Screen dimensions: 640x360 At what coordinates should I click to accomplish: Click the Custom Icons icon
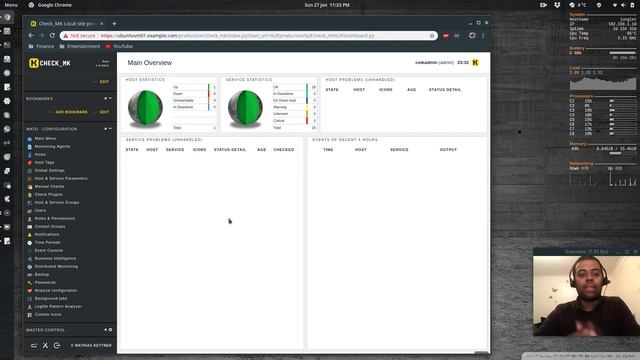click(x=29, y=315)
